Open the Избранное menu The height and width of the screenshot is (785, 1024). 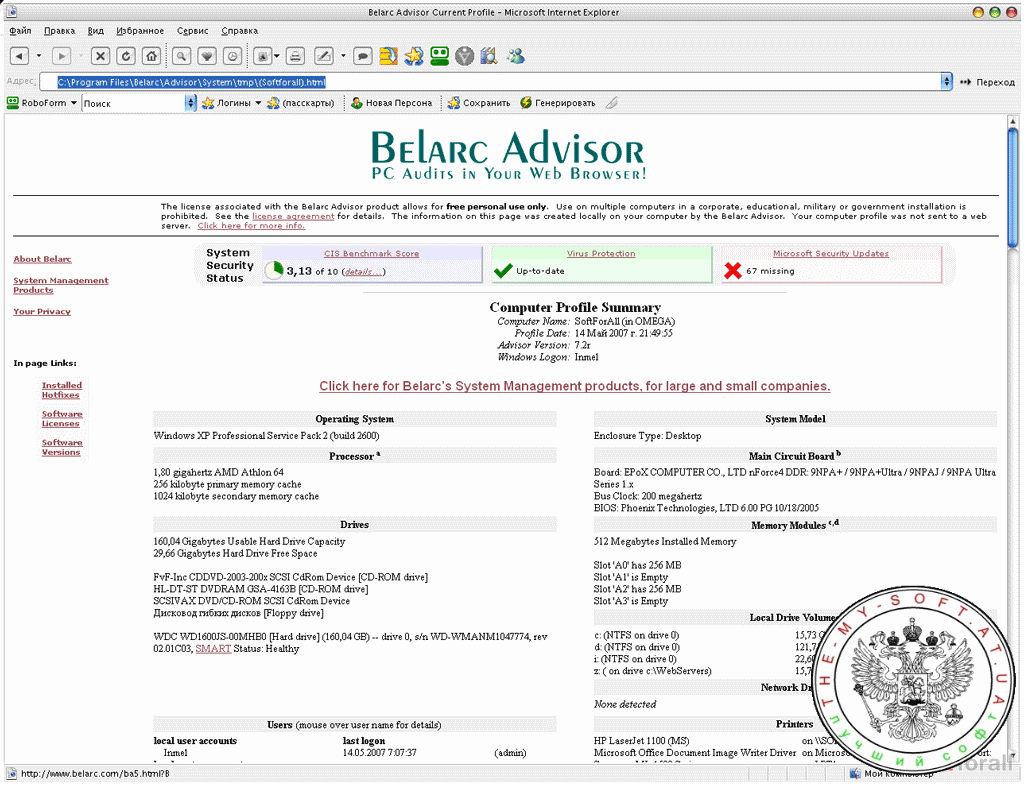(x=140, y=31)
